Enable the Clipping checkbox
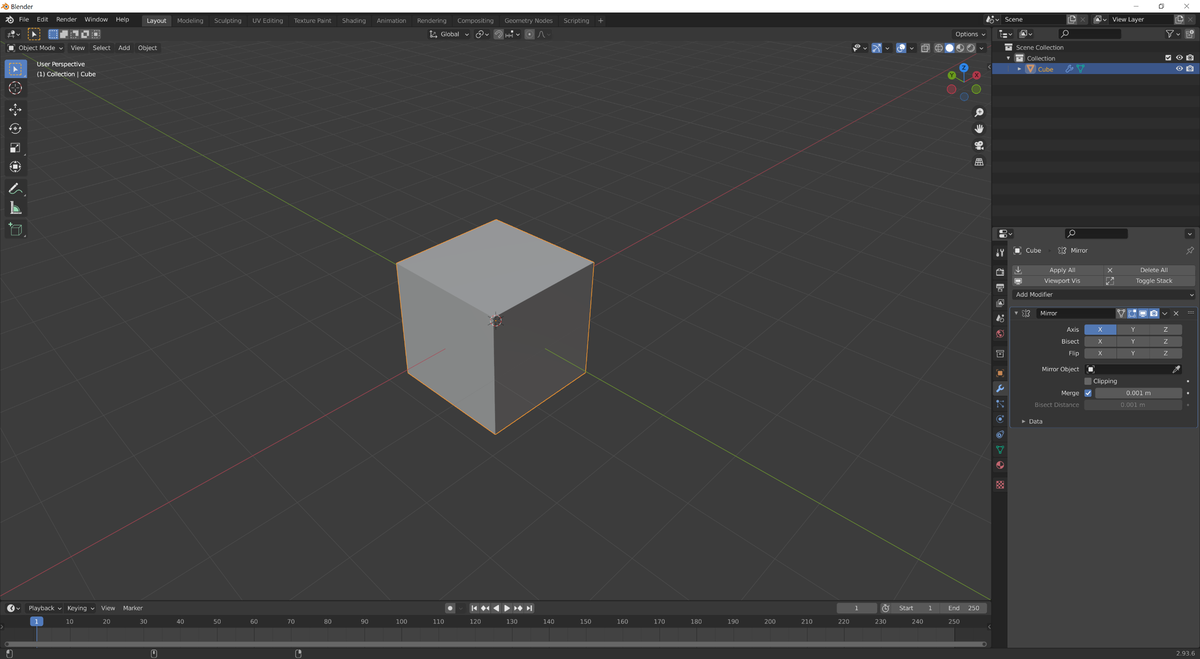 pos(1088,381)
